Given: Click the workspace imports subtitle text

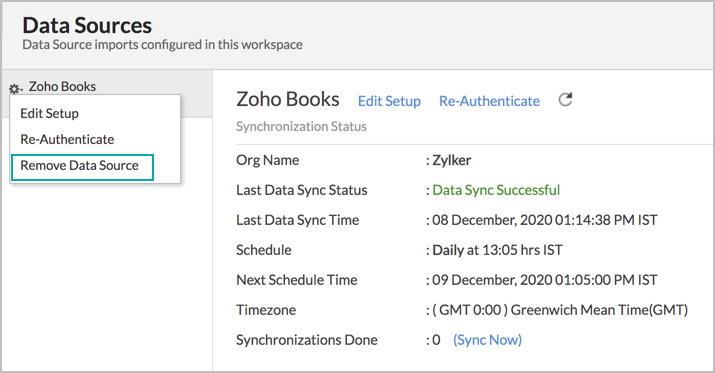Looking at the screenshot, I should pos(162,45).
